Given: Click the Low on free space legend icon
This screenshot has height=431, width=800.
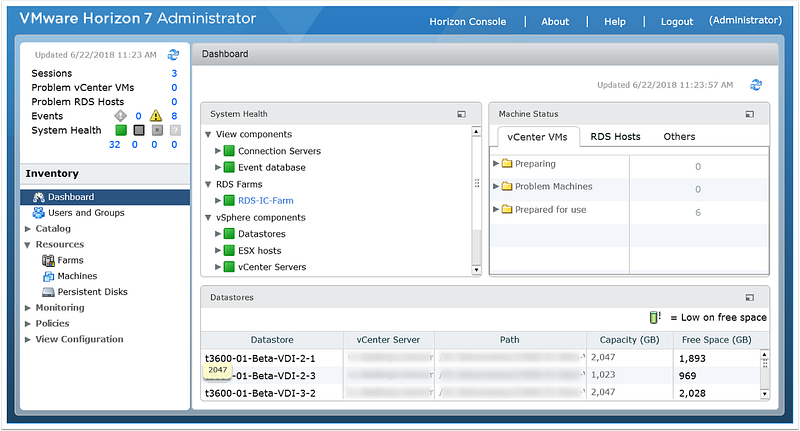Looking at the screenshot, I should coord(655,317).
